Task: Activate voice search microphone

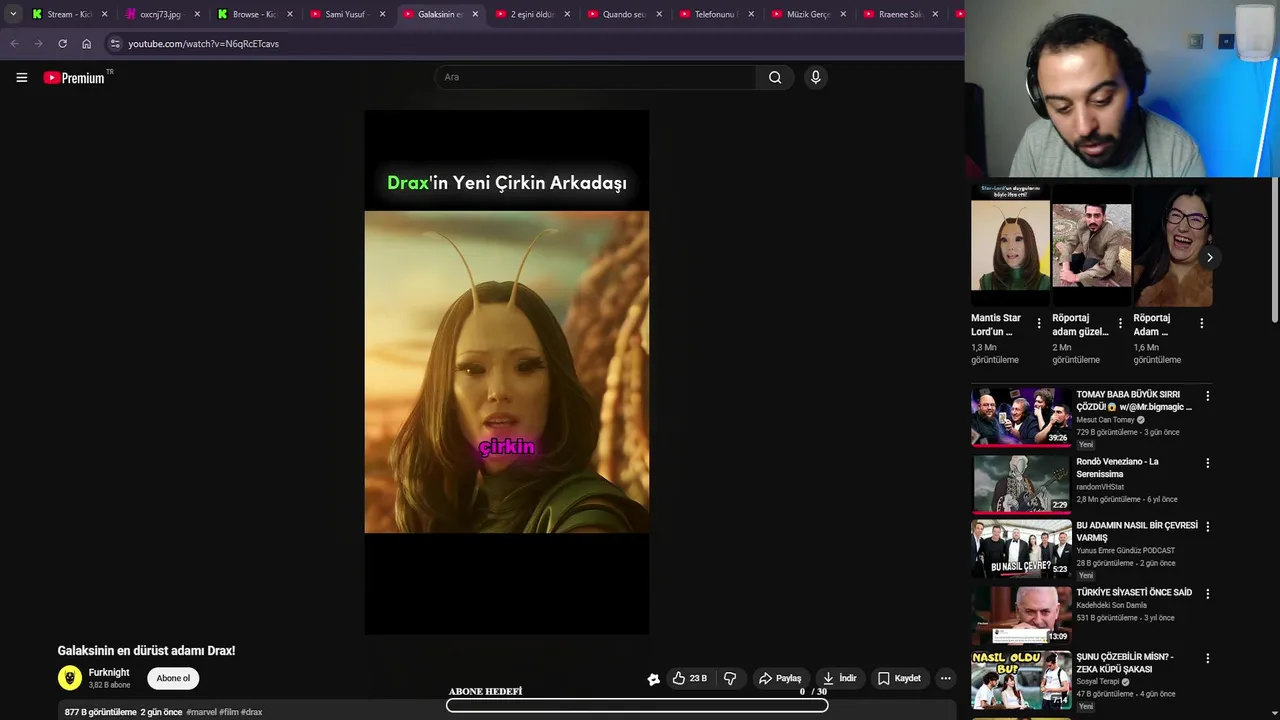Action: click(x=816, y=77)
